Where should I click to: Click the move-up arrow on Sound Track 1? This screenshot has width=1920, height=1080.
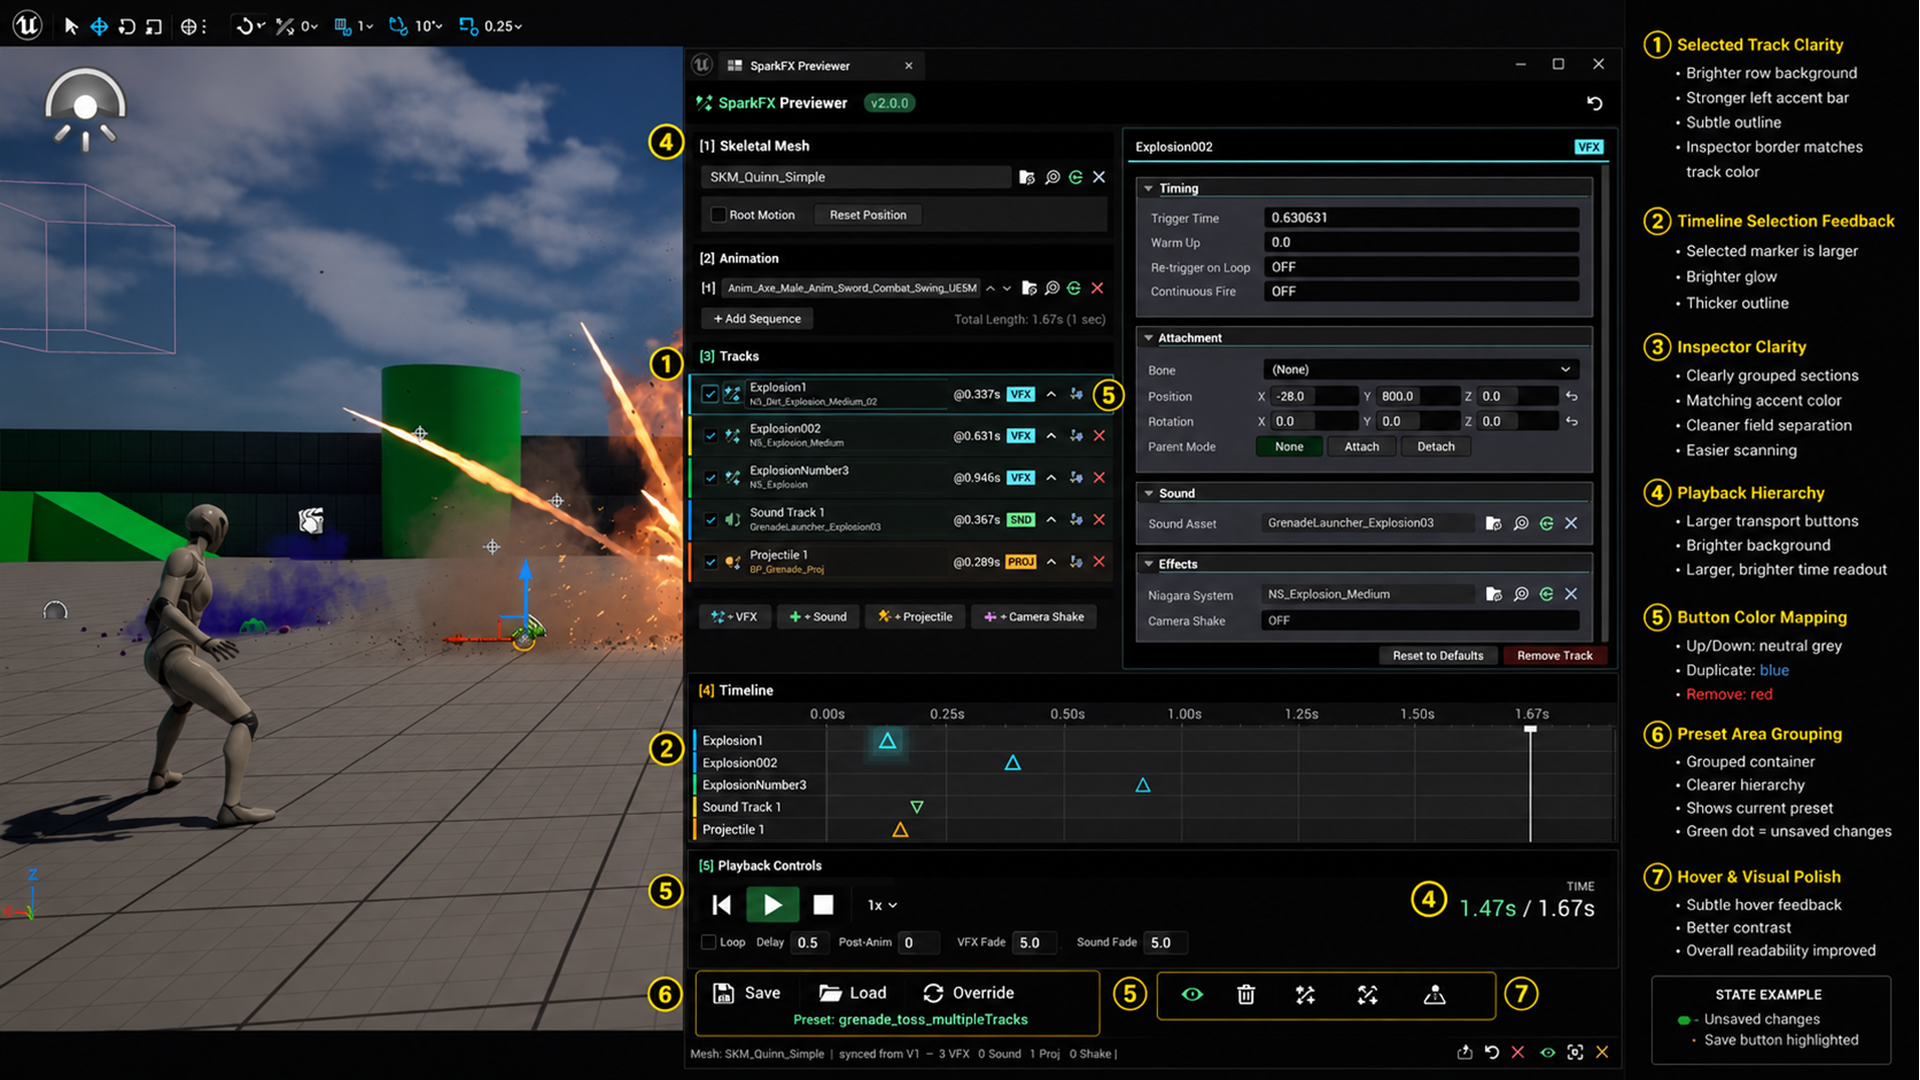point(1051,520)
